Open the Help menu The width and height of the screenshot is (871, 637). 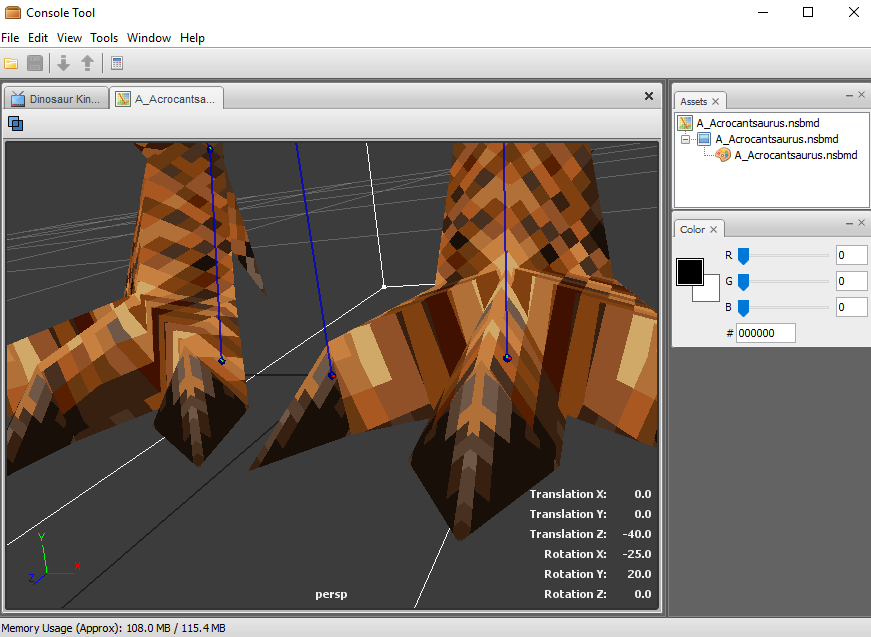(x=192, y=38)
